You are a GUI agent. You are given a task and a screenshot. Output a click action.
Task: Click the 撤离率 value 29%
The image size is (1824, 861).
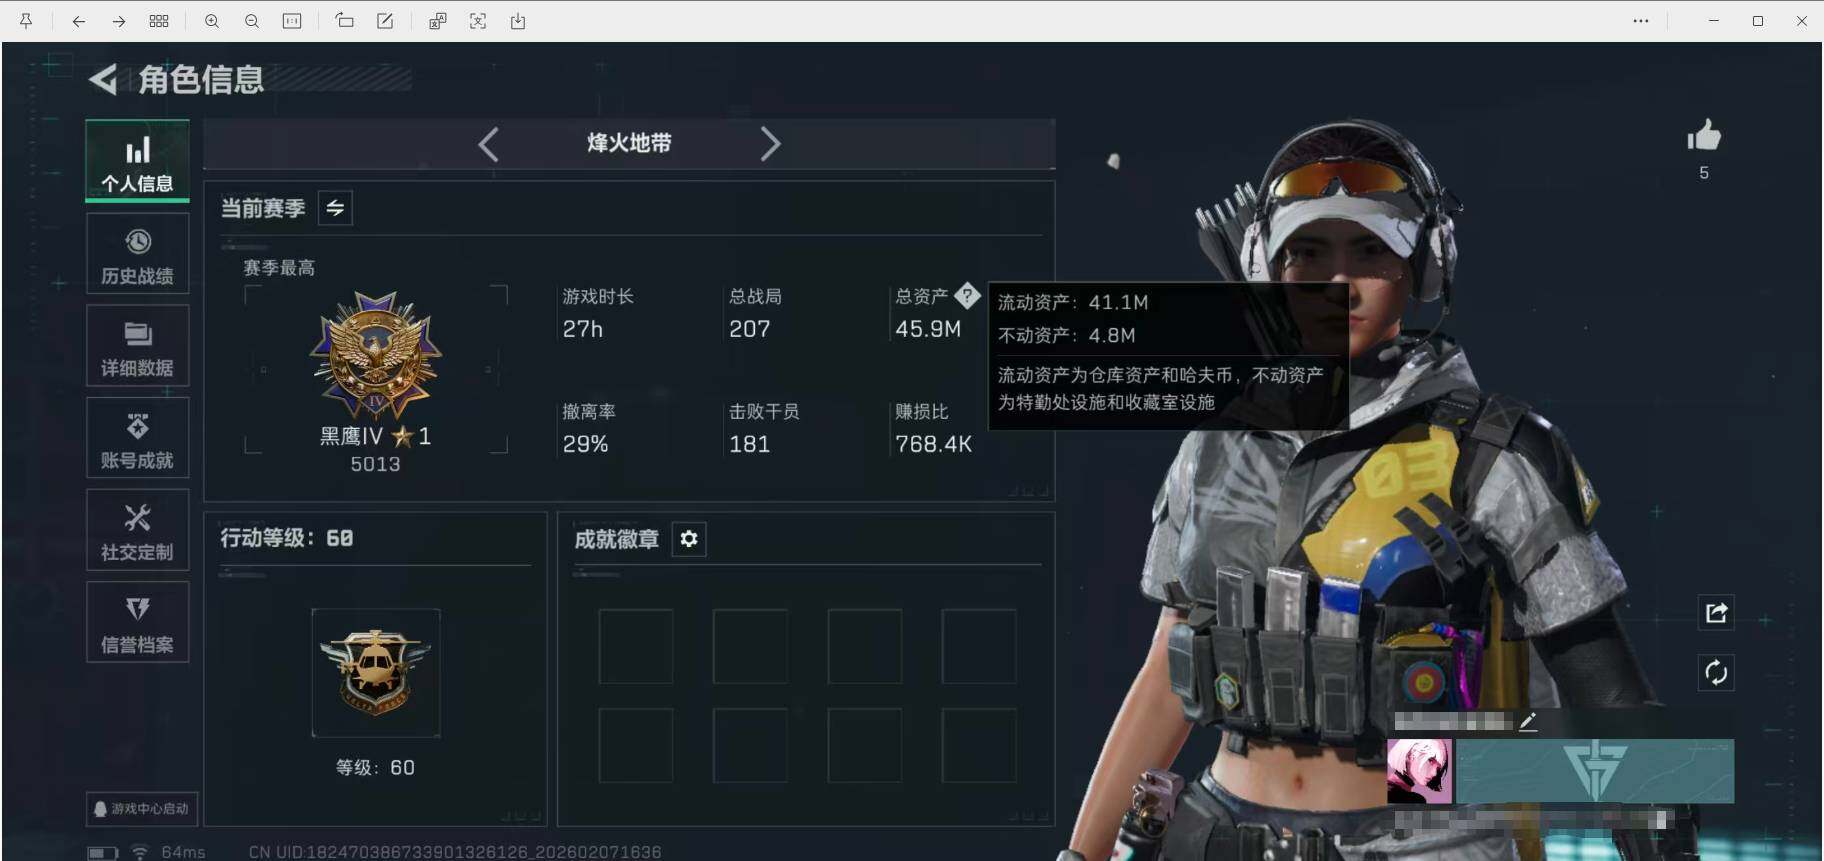[x=586, y=444]
